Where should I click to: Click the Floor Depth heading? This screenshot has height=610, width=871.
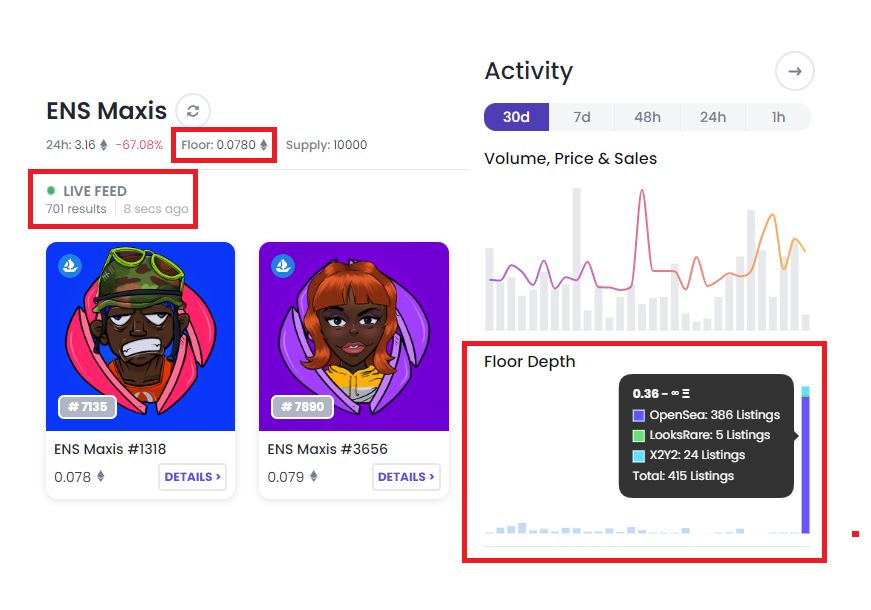(529, 362)
